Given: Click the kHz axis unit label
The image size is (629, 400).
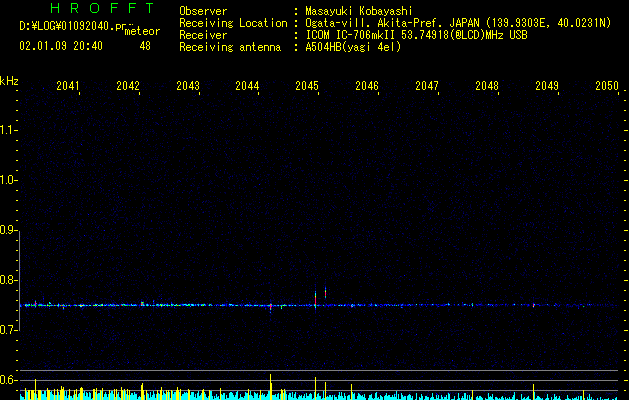Looking at the screenshot, I should [x=9, y=81].
